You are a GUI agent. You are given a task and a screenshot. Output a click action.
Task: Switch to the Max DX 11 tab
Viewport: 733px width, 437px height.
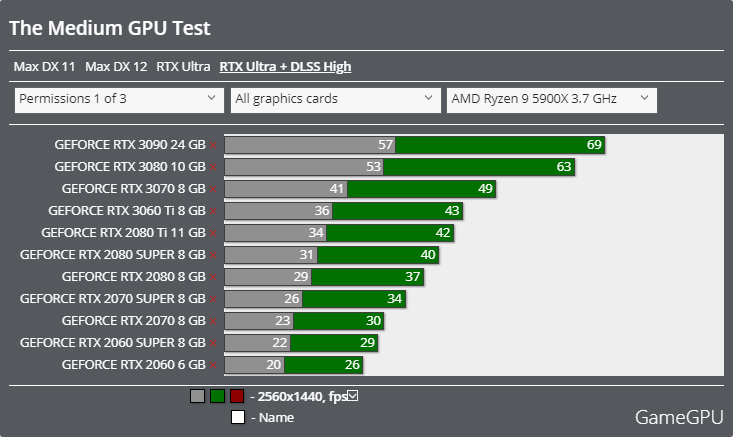44,67
